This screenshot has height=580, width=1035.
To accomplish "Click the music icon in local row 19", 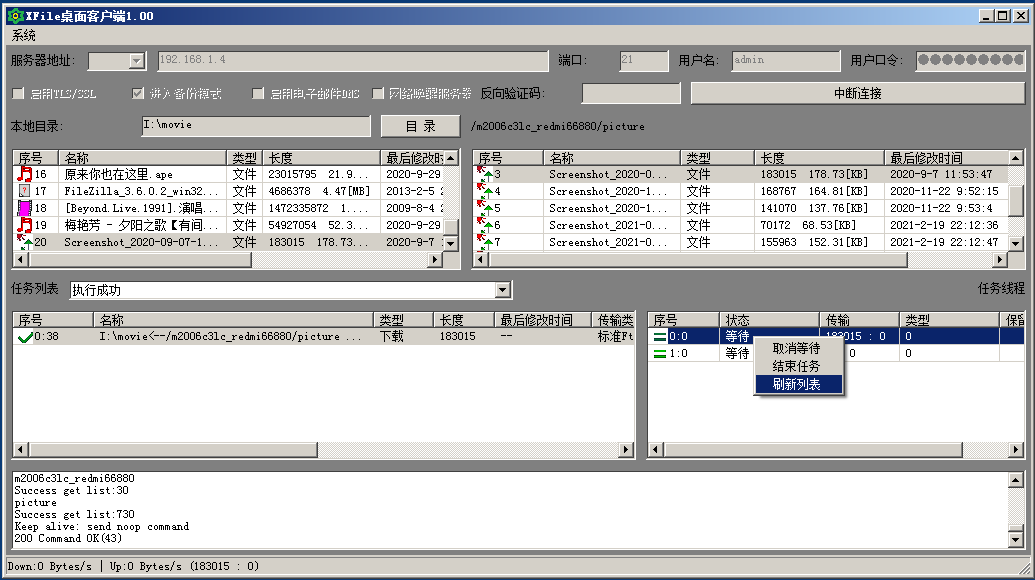I will 25,225.
